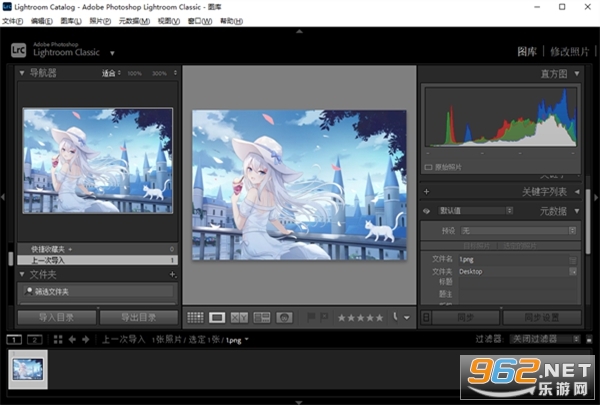Image resolution: width=600 pixels, height=405 pixels.
Task: Switch to Loupe view
Action: click(x=217, y=317)
